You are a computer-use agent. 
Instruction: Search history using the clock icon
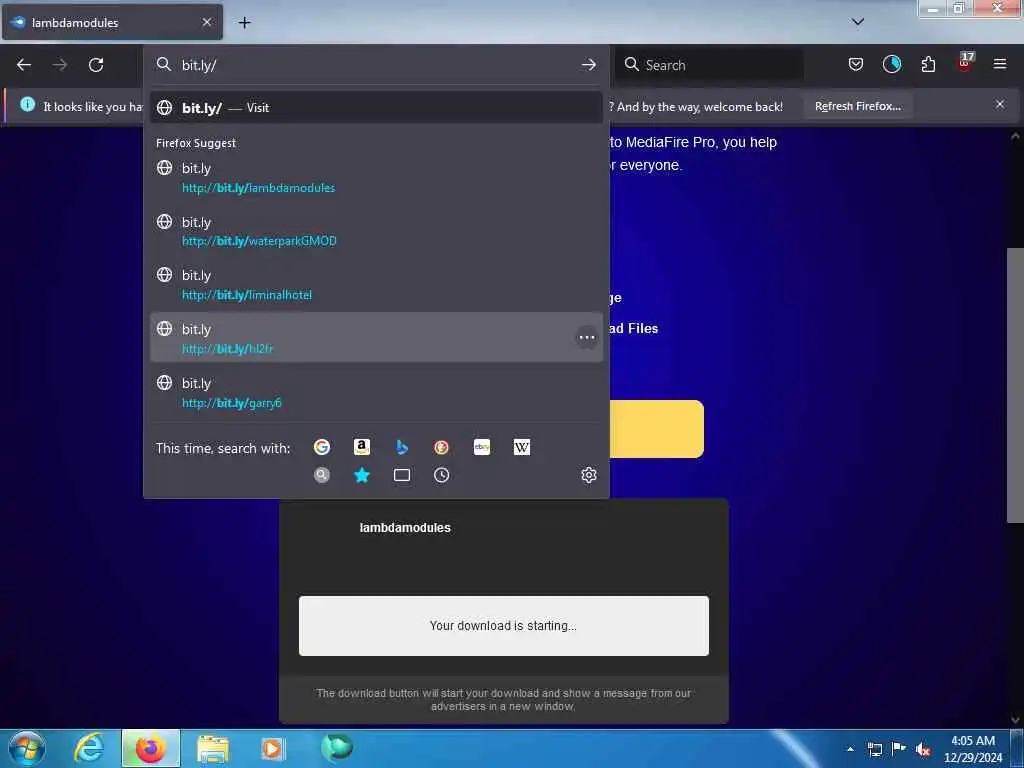(x=441, y=475)
